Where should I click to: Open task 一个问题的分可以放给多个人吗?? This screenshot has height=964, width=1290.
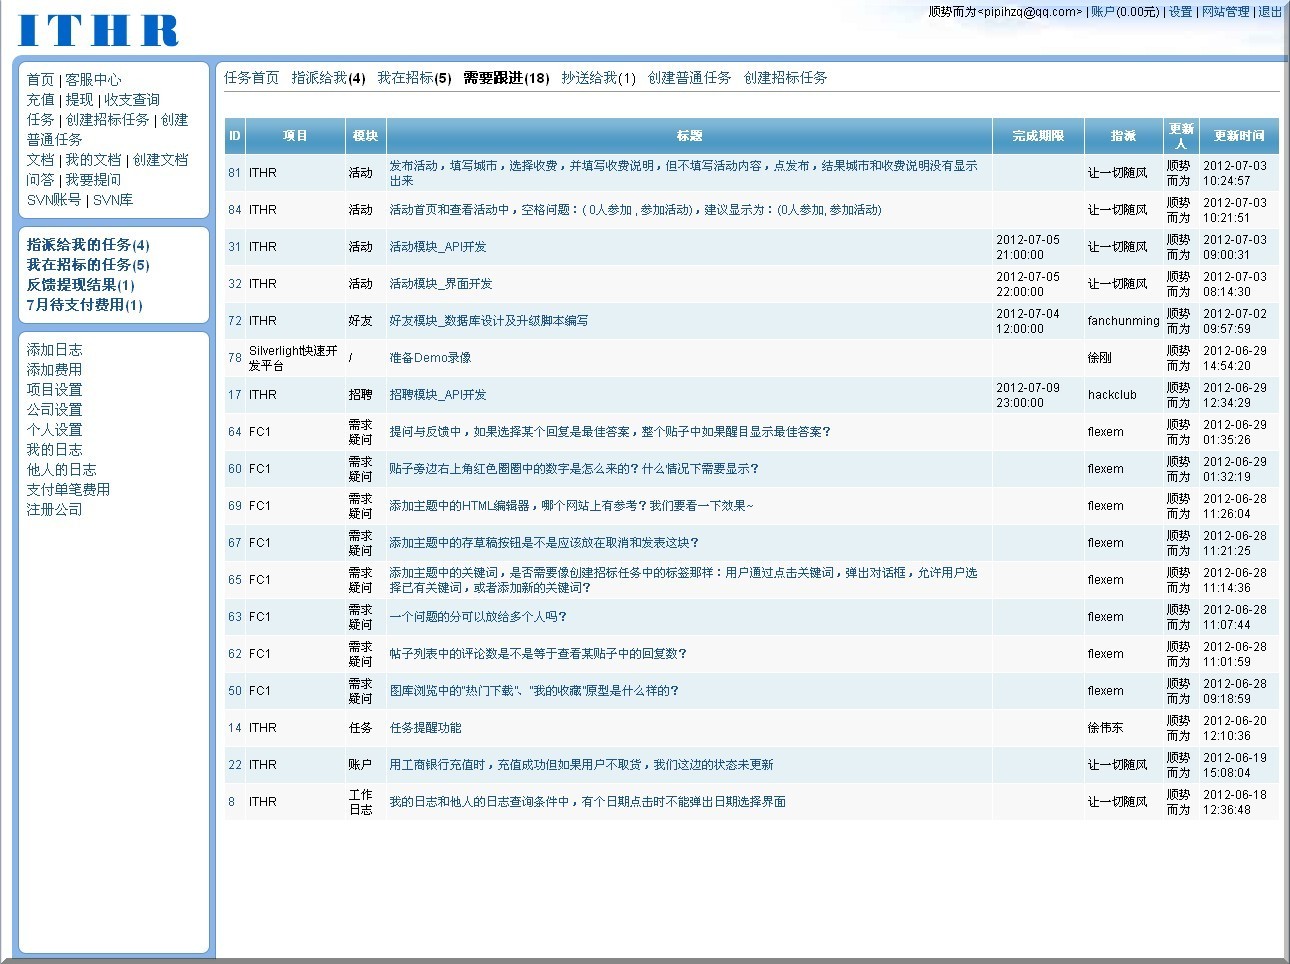click(478, 617)
